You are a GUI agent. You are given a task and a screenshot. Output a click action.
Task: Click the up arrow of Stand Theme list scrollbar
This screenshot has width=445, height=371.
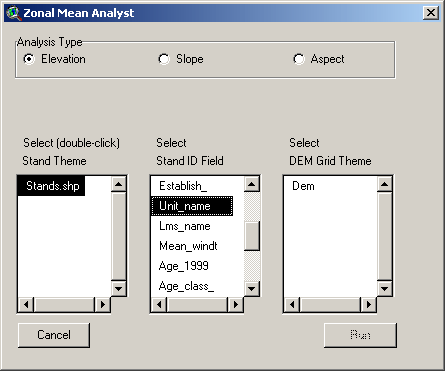118,184
